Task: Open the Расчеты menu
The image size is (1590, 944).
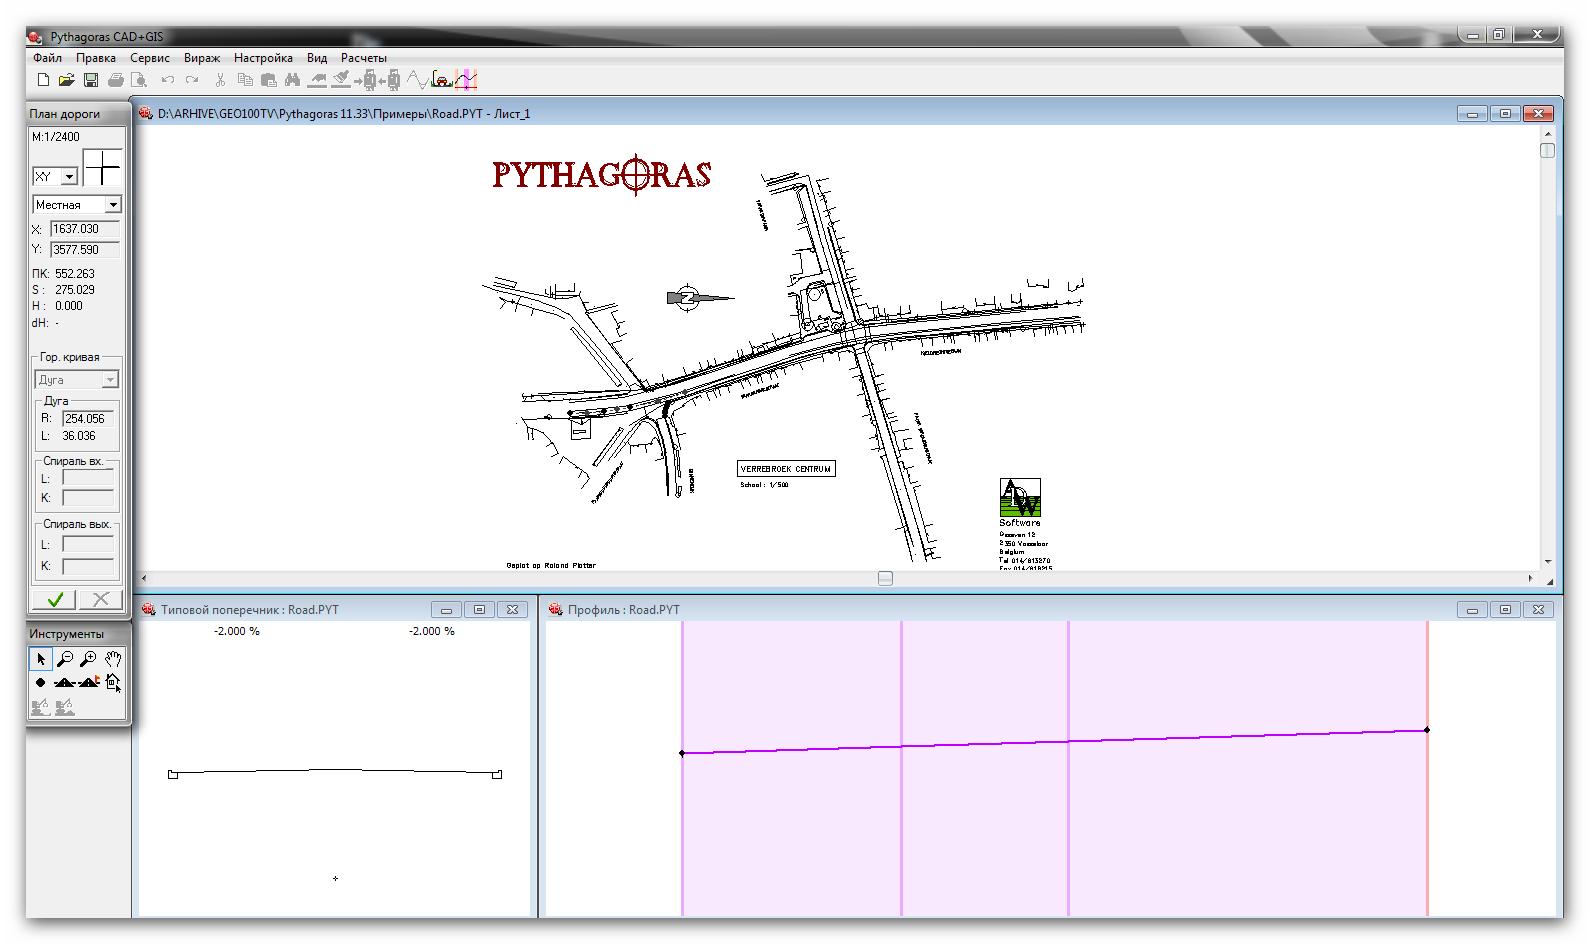Action: (363, 58)
